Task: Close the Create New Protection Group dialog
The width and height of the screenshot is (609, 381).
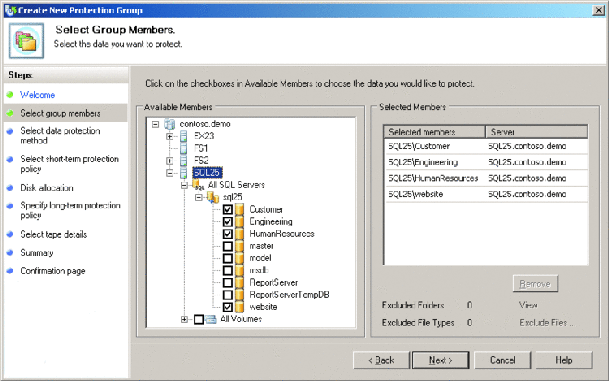Action: point(599,10)
